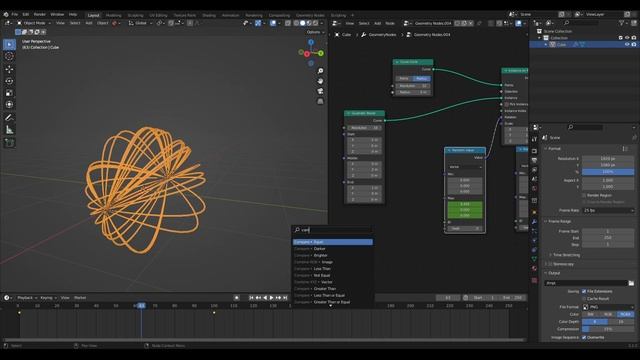Open the Modifiers wrench properties tab
Screen dimensions: 640x360
534,222
